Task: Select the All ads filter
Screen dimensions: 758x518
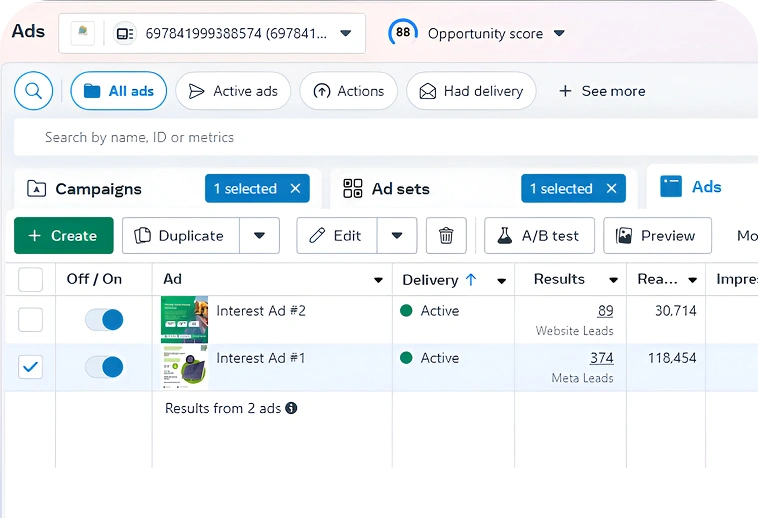Action: [118, 91]
